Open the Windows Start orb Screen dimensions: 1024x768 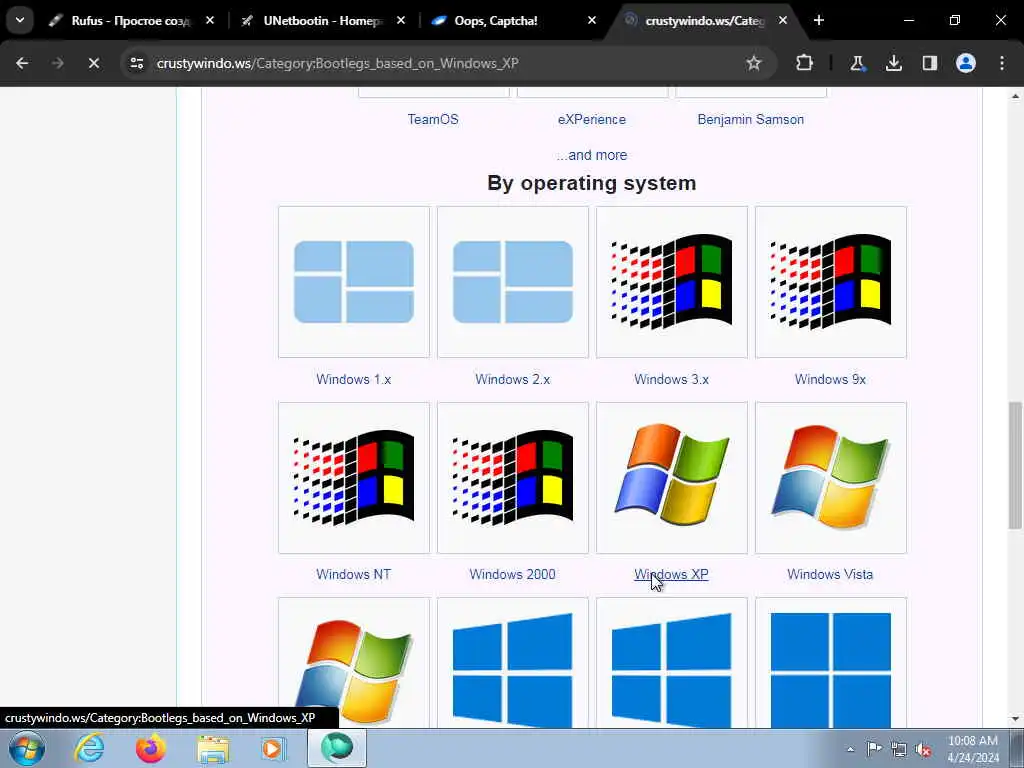point(27,748)
